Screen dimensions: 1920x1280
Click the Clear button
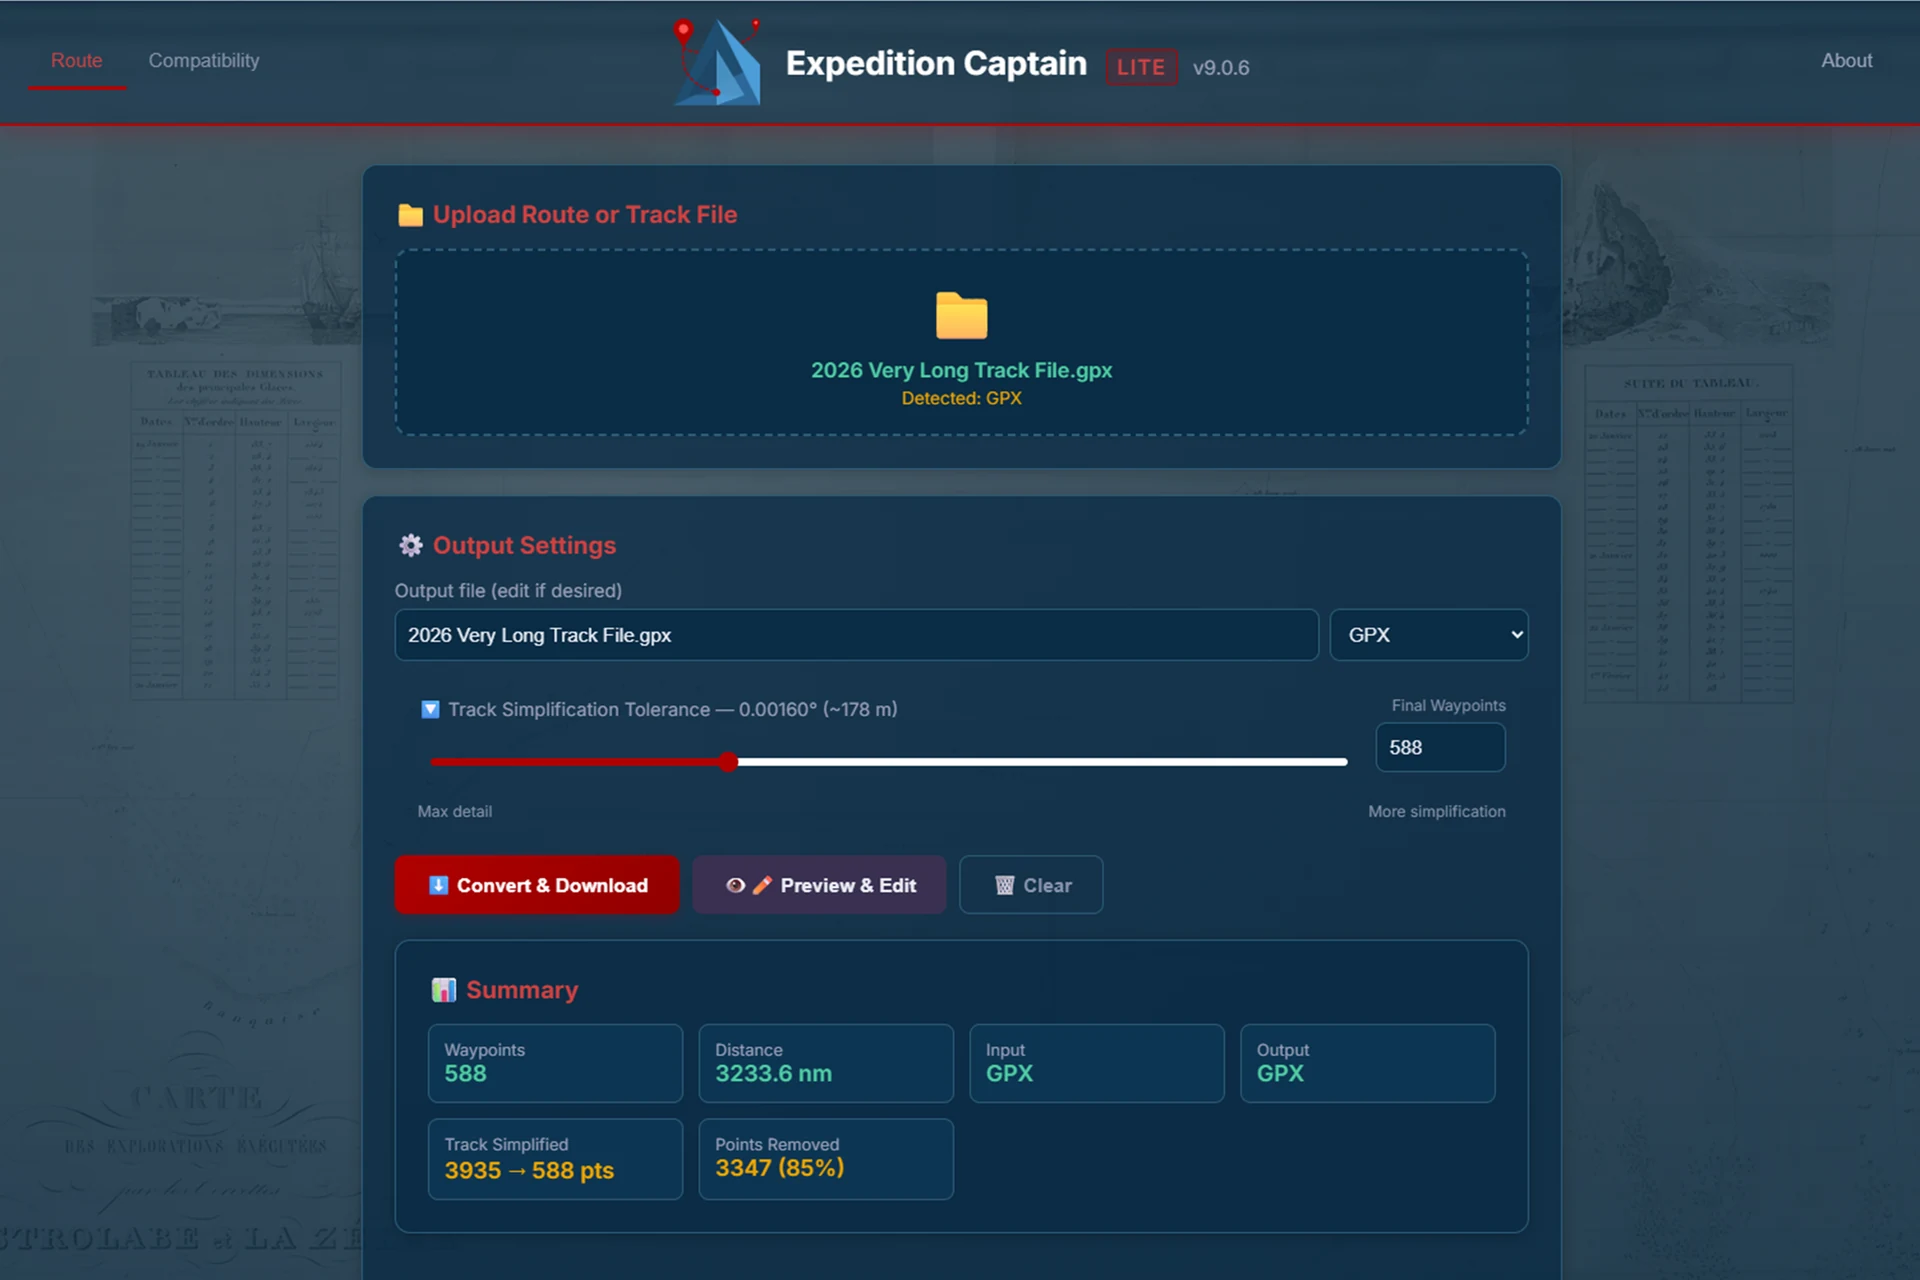[1031, 885]
